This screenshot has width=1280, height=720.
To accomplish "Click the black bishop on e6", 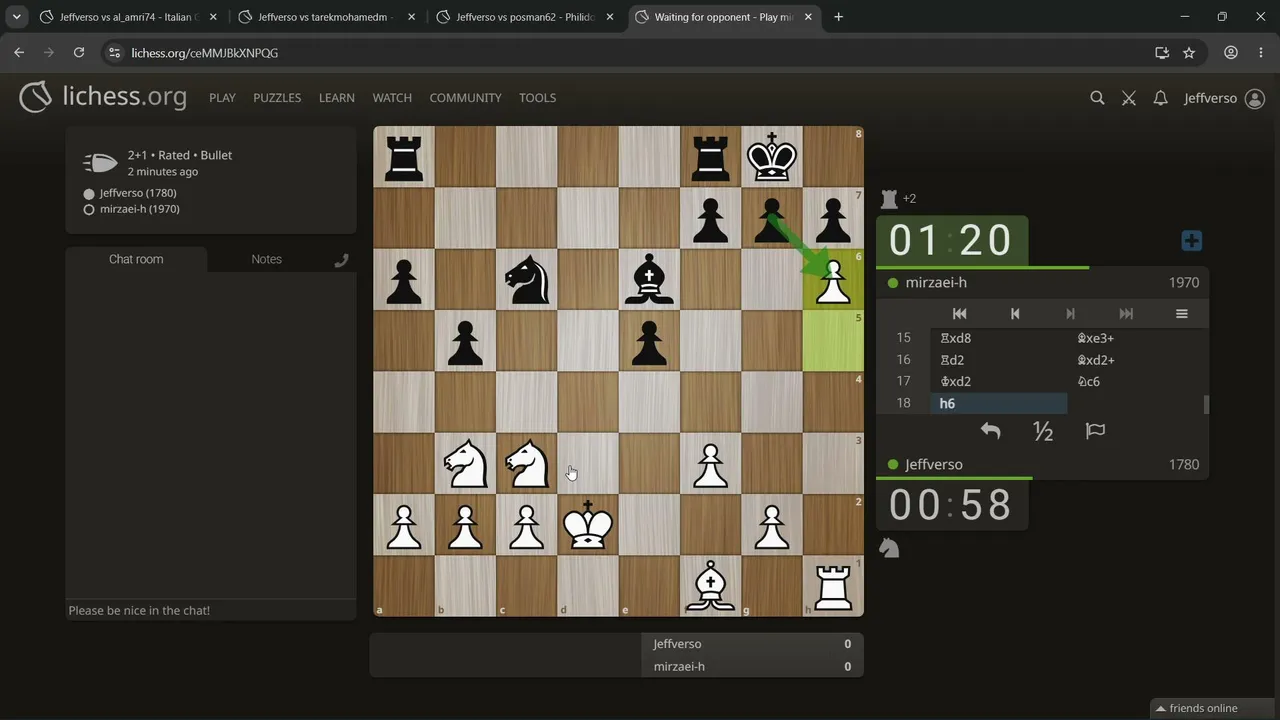I will click(650, 279).
